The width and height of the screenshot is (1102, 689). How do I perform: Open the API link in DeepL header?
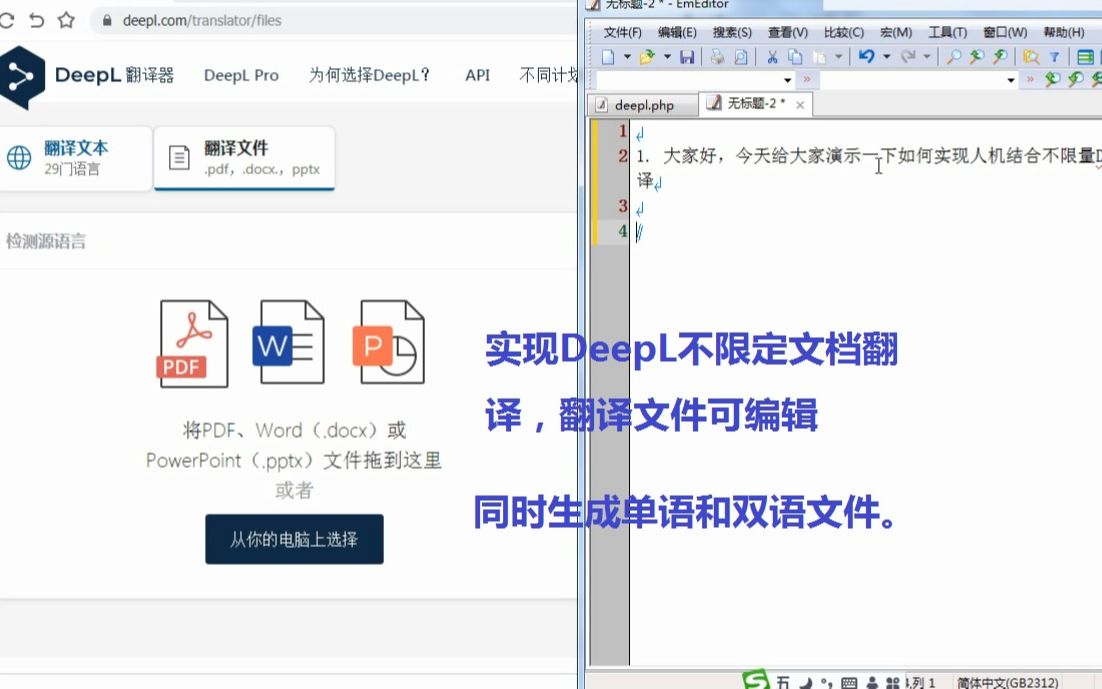click(x=477, y=75)
